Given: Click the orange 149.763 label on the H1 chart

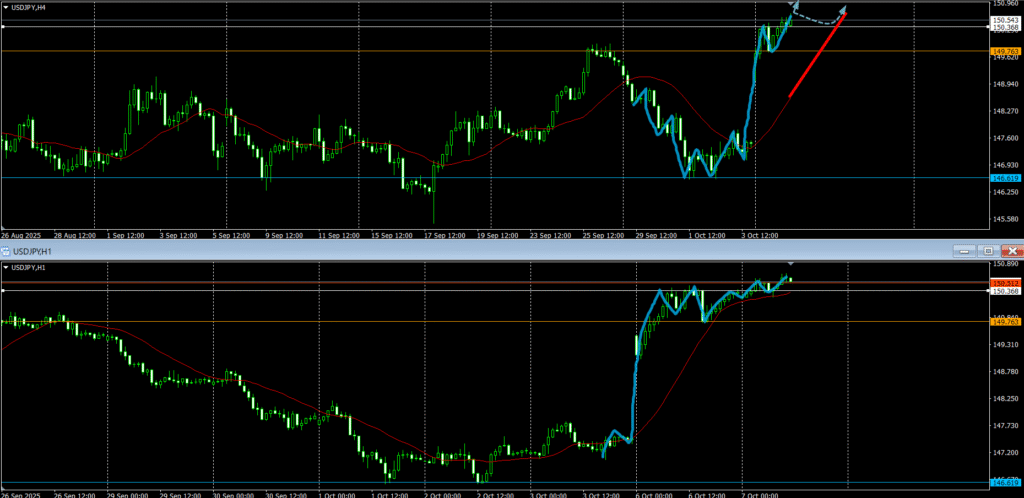Looking at the screenshot, I should pyautogui.click(x=1004, y=322).
